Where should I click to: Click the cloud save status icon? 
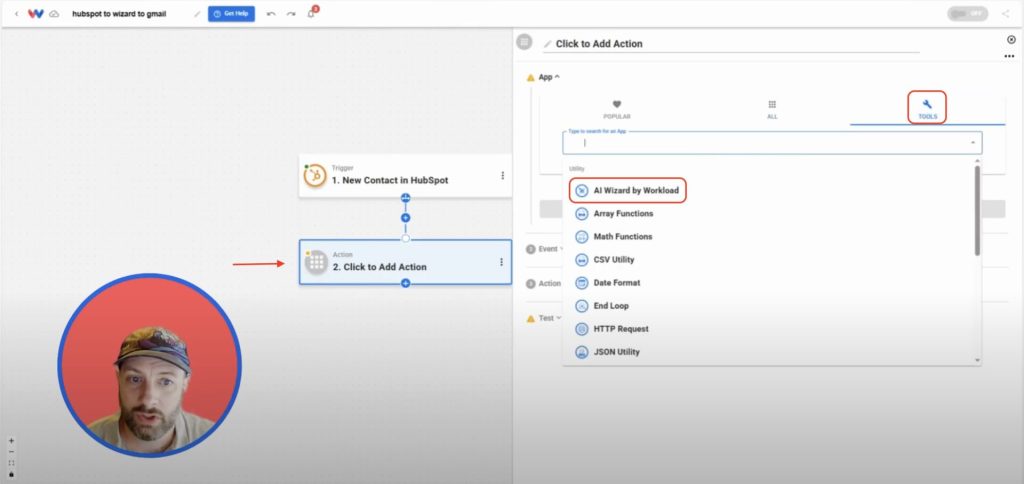(x=54, y=14)
